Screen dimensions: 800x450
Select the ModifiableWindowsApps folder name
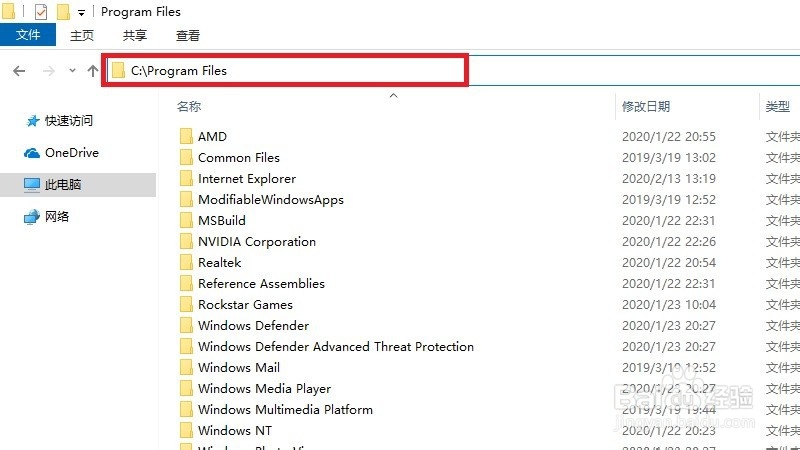point(271,200)
